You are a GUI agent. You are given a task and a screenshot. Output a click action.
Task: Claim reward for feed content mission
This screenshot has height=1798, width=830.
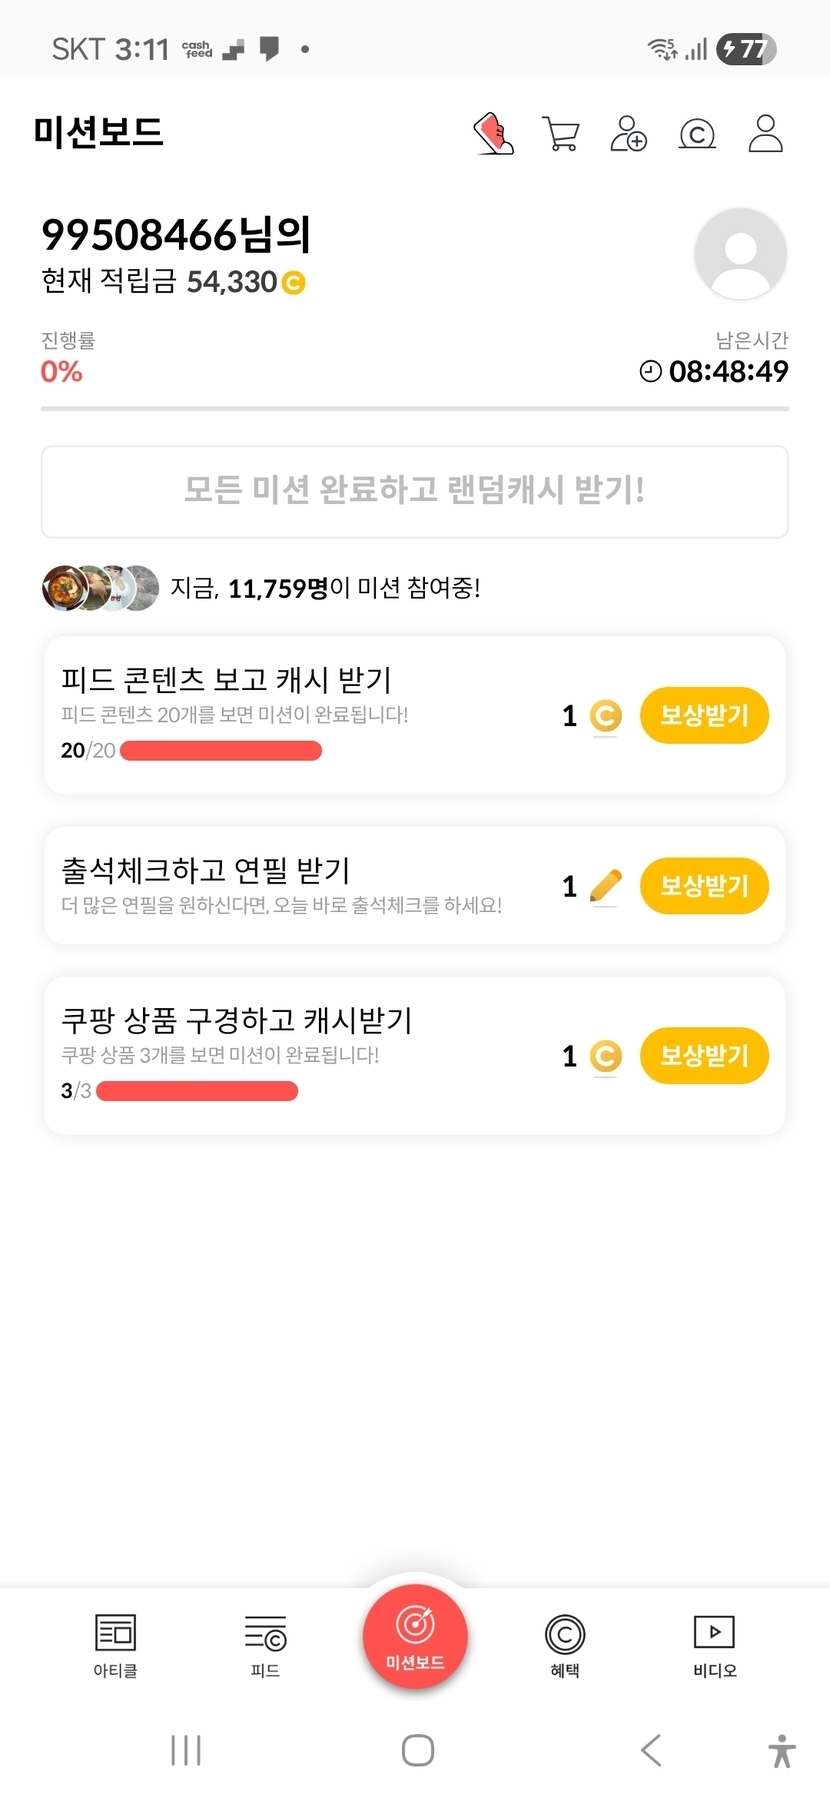pyautogui.click(x=704, y=715)
